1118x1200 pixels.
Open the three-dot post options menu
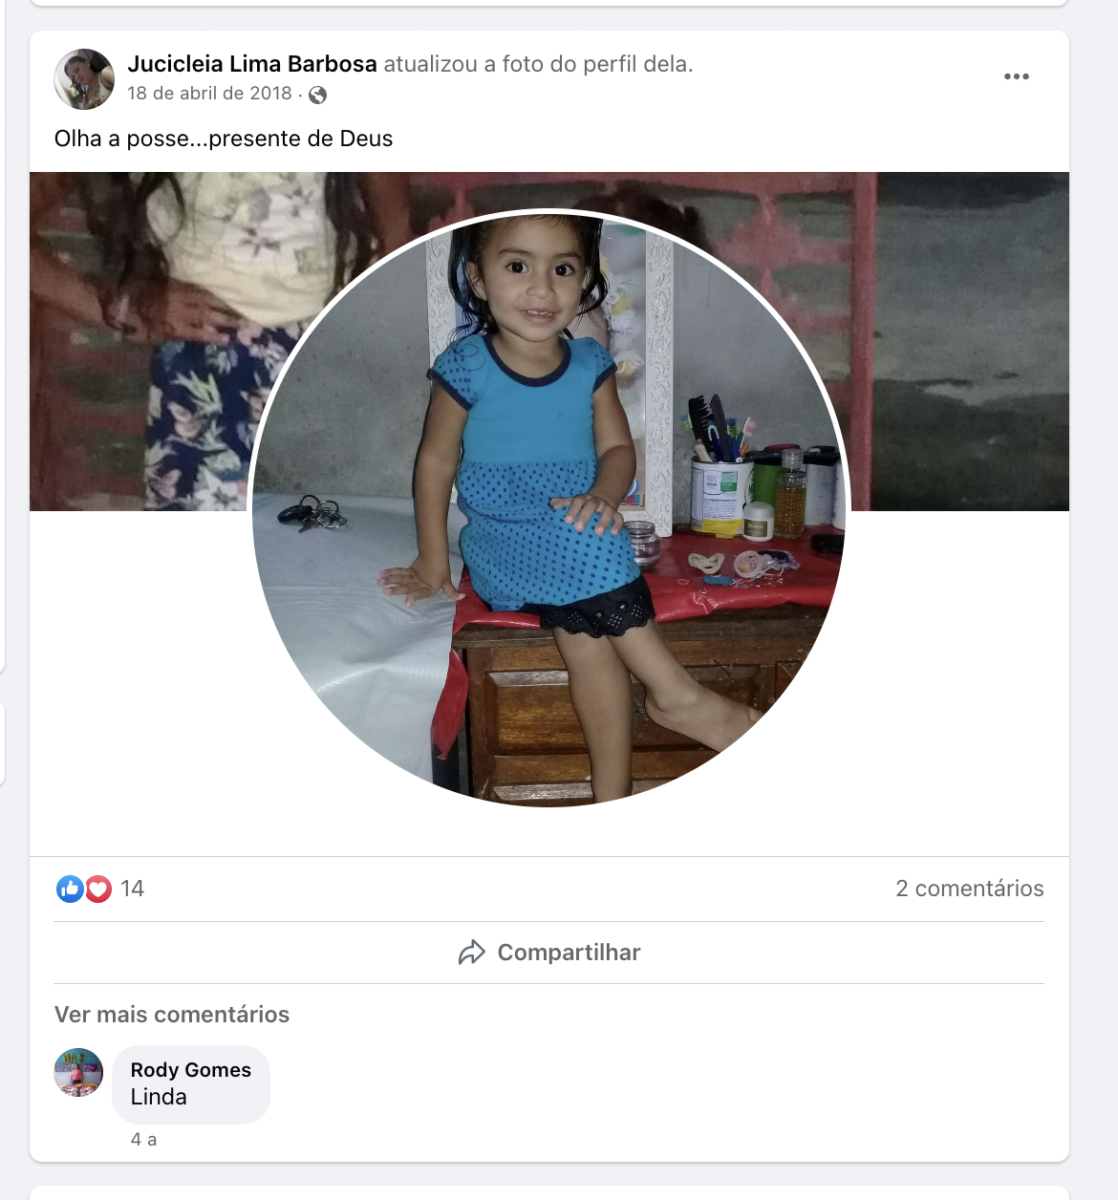pos(1016,77)
